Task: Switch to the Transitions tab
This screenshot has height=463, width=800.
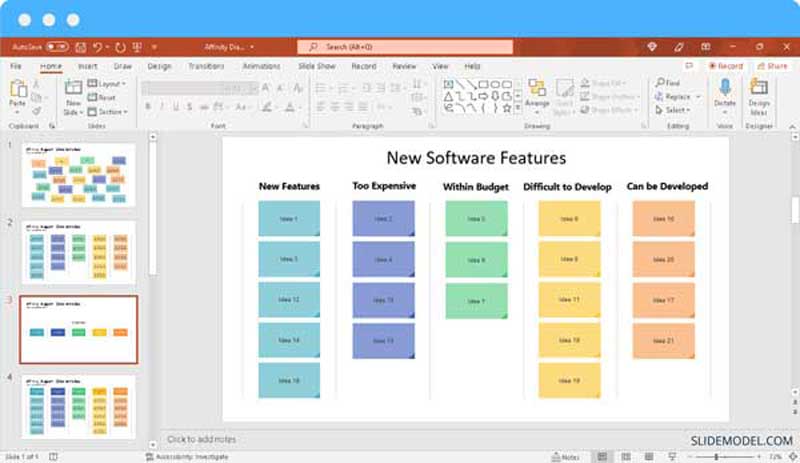Action: pos(206,66)
